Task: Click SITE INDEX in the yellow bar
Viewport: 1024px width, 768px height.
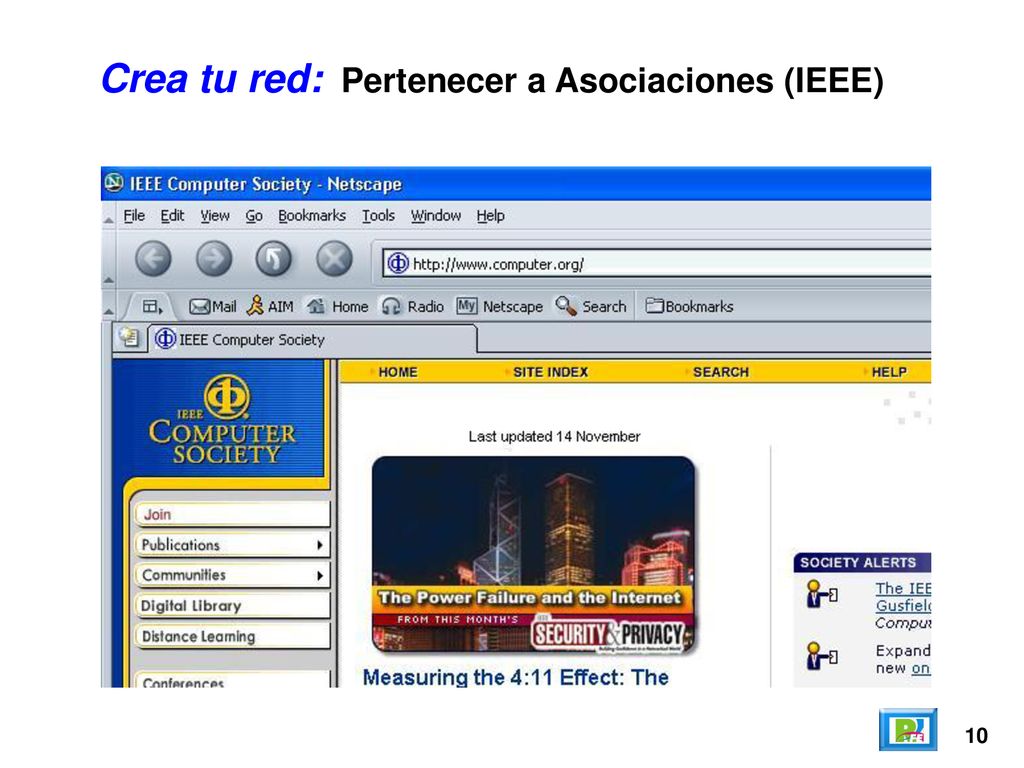Action: click(550, 372)
